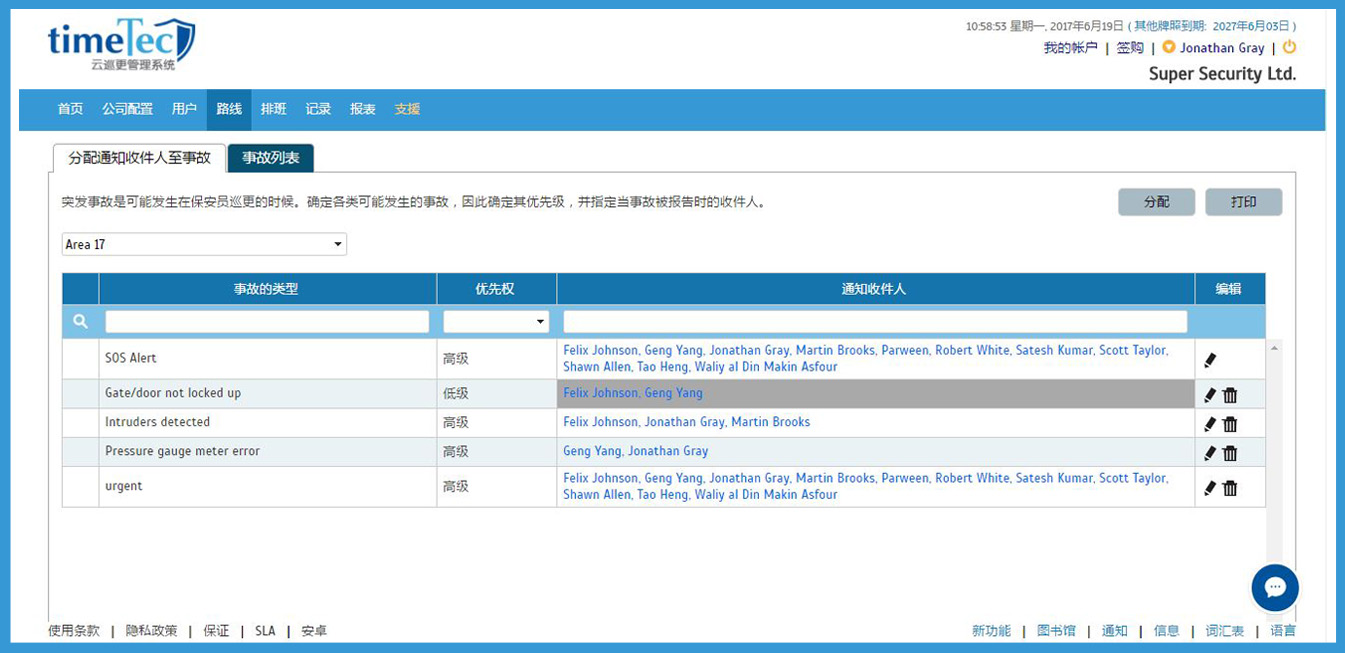Screen dimensions: 1345x653
Task: Click edit pencil for SOS Alert row
Action: 1210,360
